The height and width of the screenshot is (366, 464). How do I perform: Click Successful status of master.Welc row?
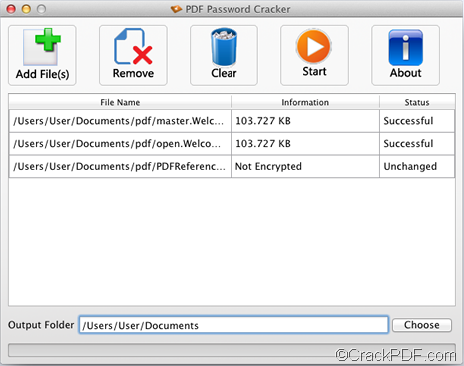coord(417,121)
